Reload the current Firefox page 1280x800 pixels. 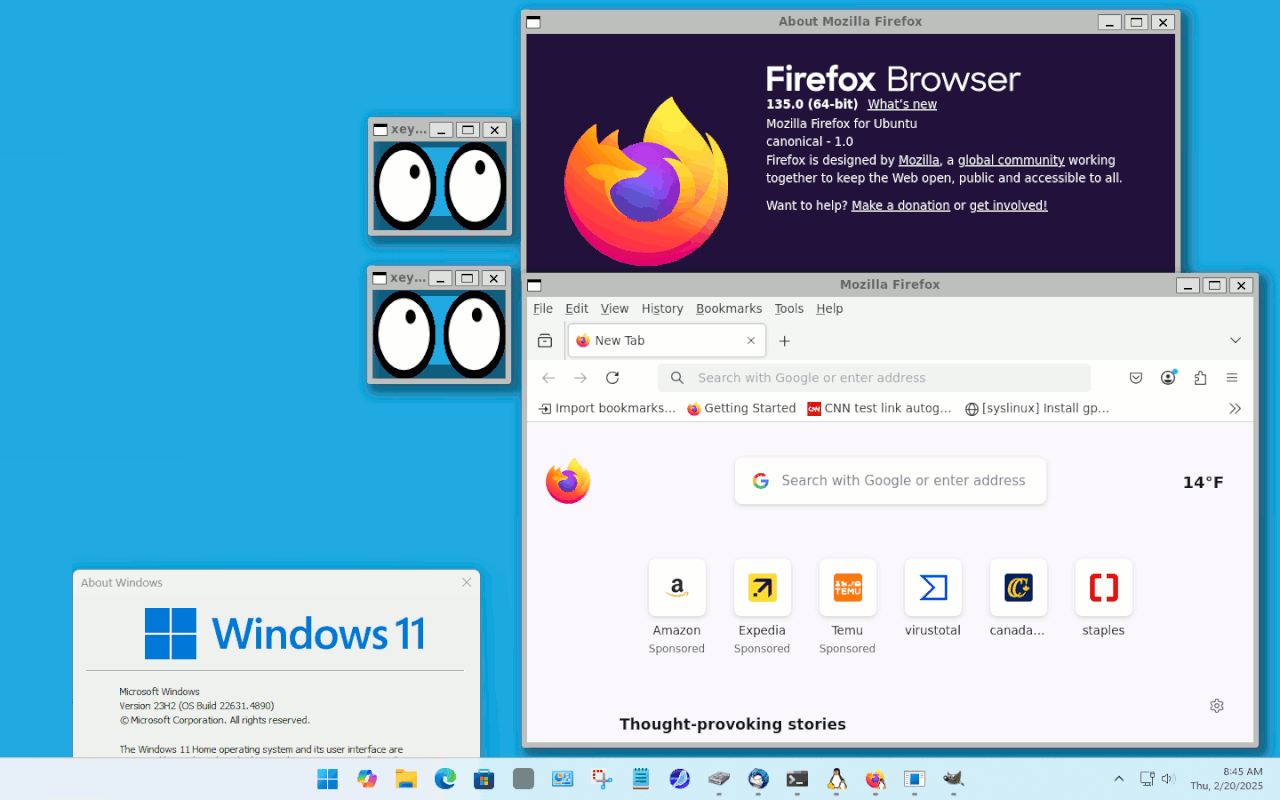(x=613, y=378)
